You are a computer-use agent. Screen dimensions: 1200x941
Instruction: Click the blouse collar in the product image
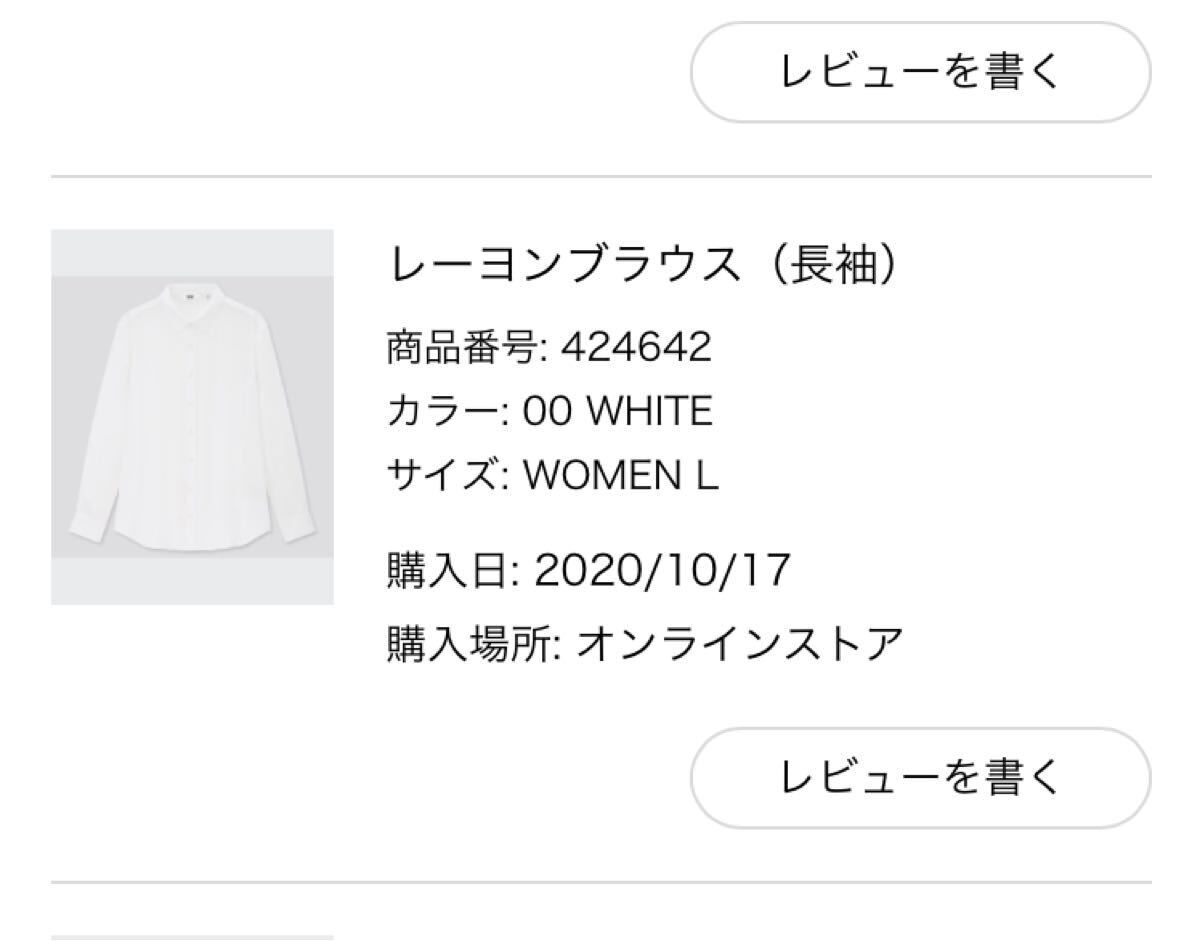point(192,296)
